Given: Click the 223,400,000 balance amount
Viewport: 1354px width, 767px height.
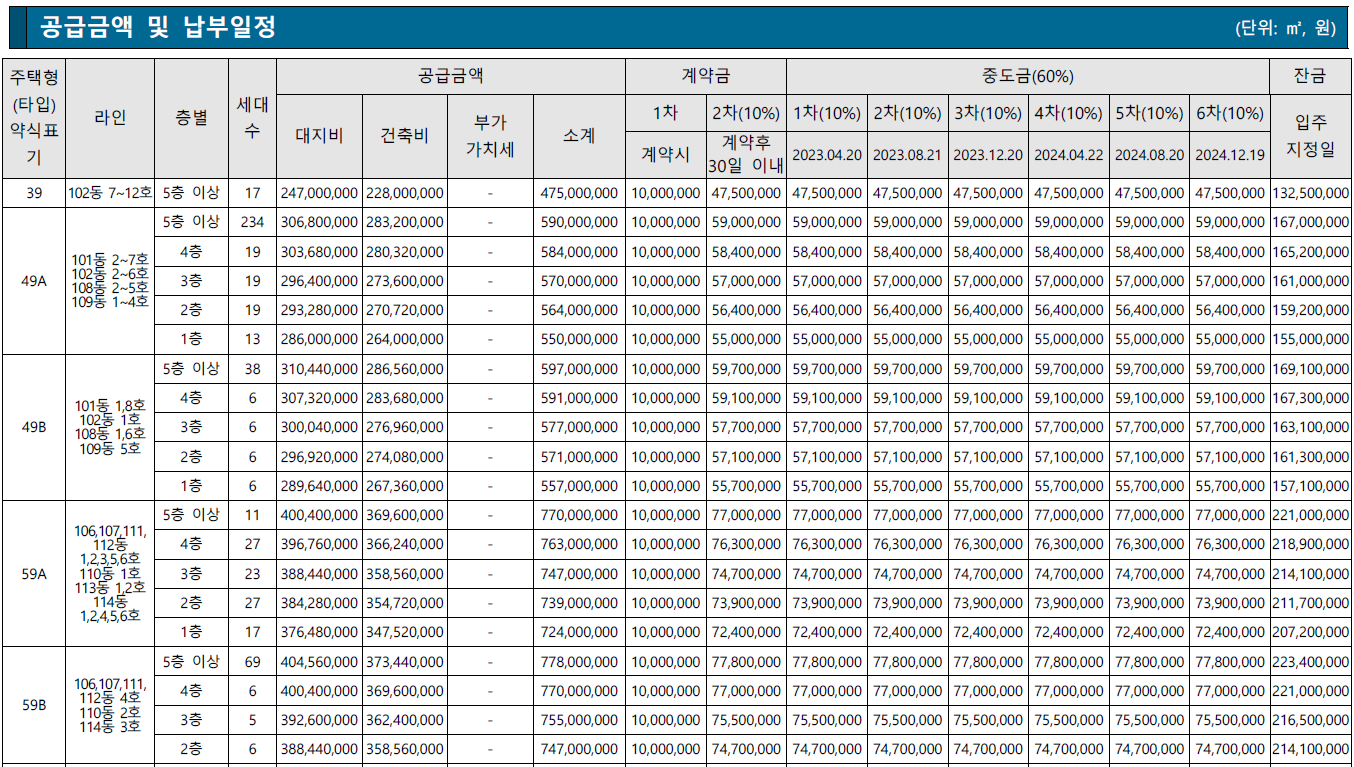Looking at the screenshot, I should click(1310, 662).
